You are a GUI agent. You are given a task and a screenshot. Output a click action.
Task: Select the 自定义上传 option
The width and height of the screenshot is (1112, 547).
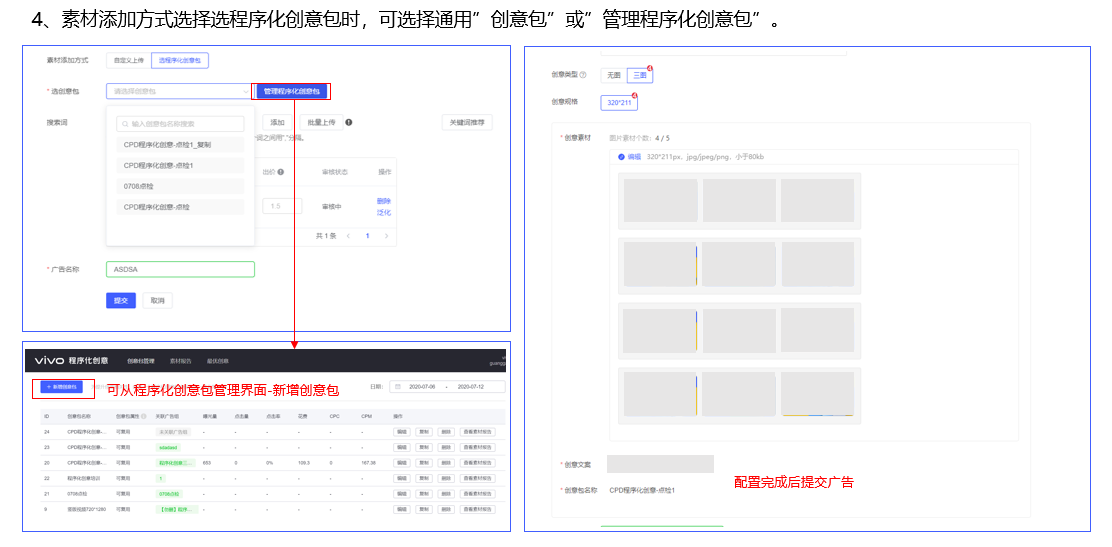pyautogui.click(x=128, y=61)
